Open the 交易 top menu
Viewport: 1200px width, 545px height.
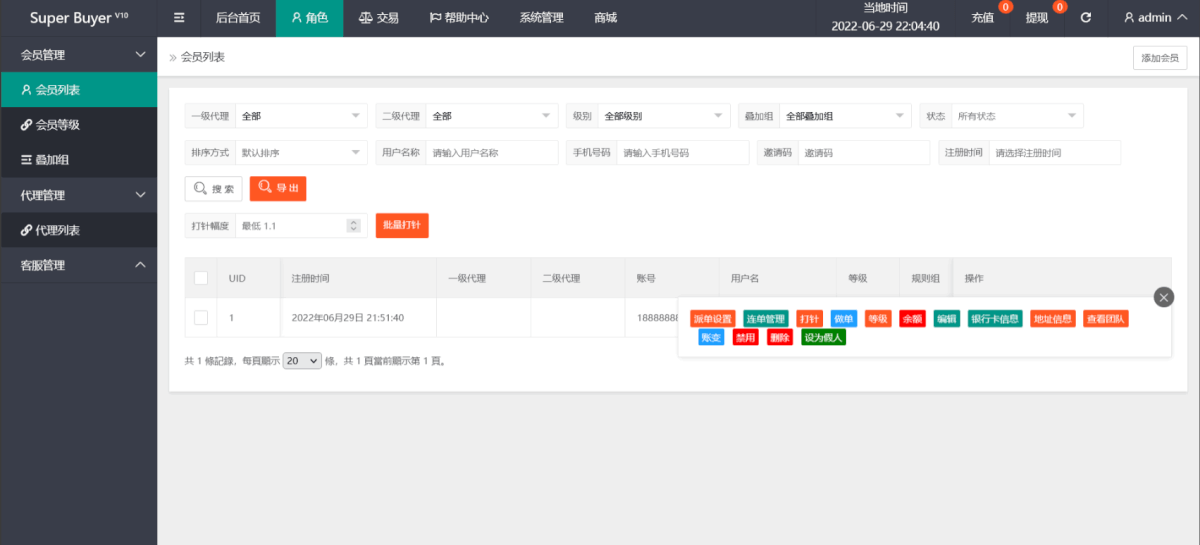click(379, 18)
